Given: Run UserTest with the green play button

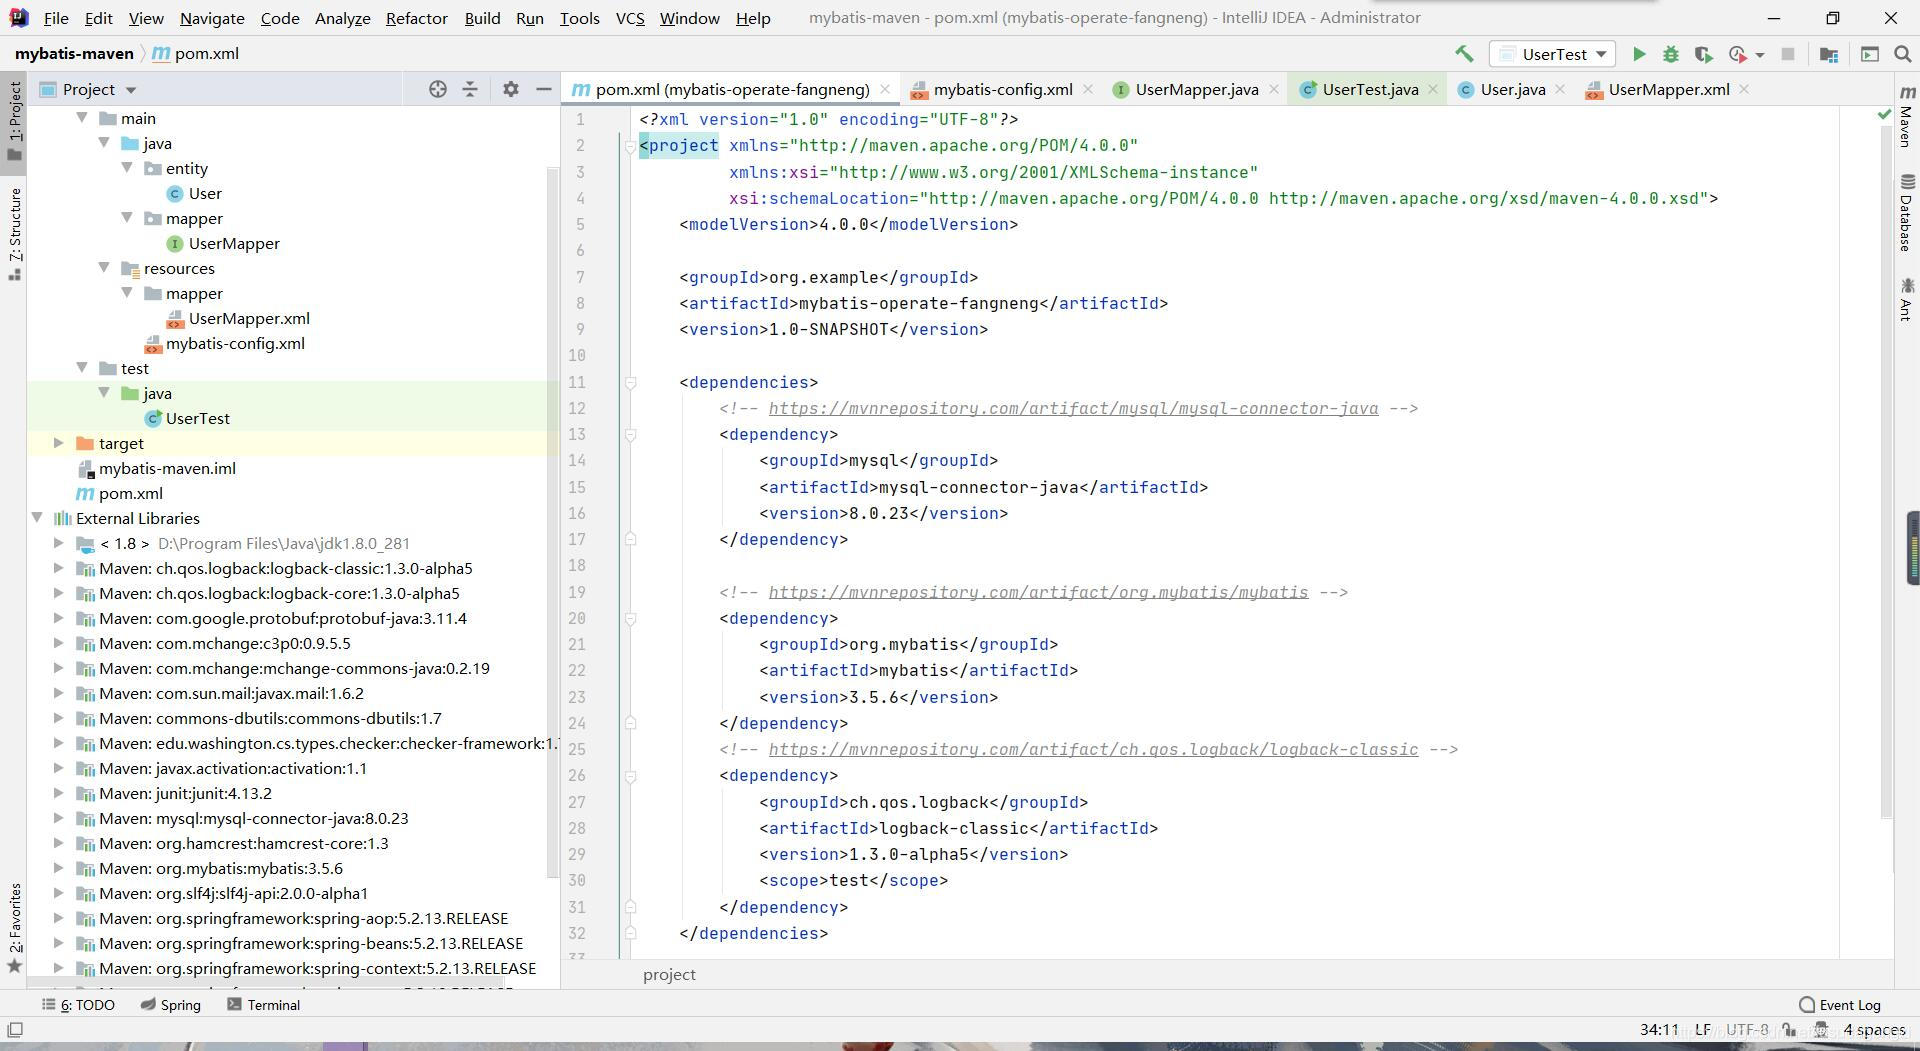Looking at the screenshot, I should tap(1639, 54).
